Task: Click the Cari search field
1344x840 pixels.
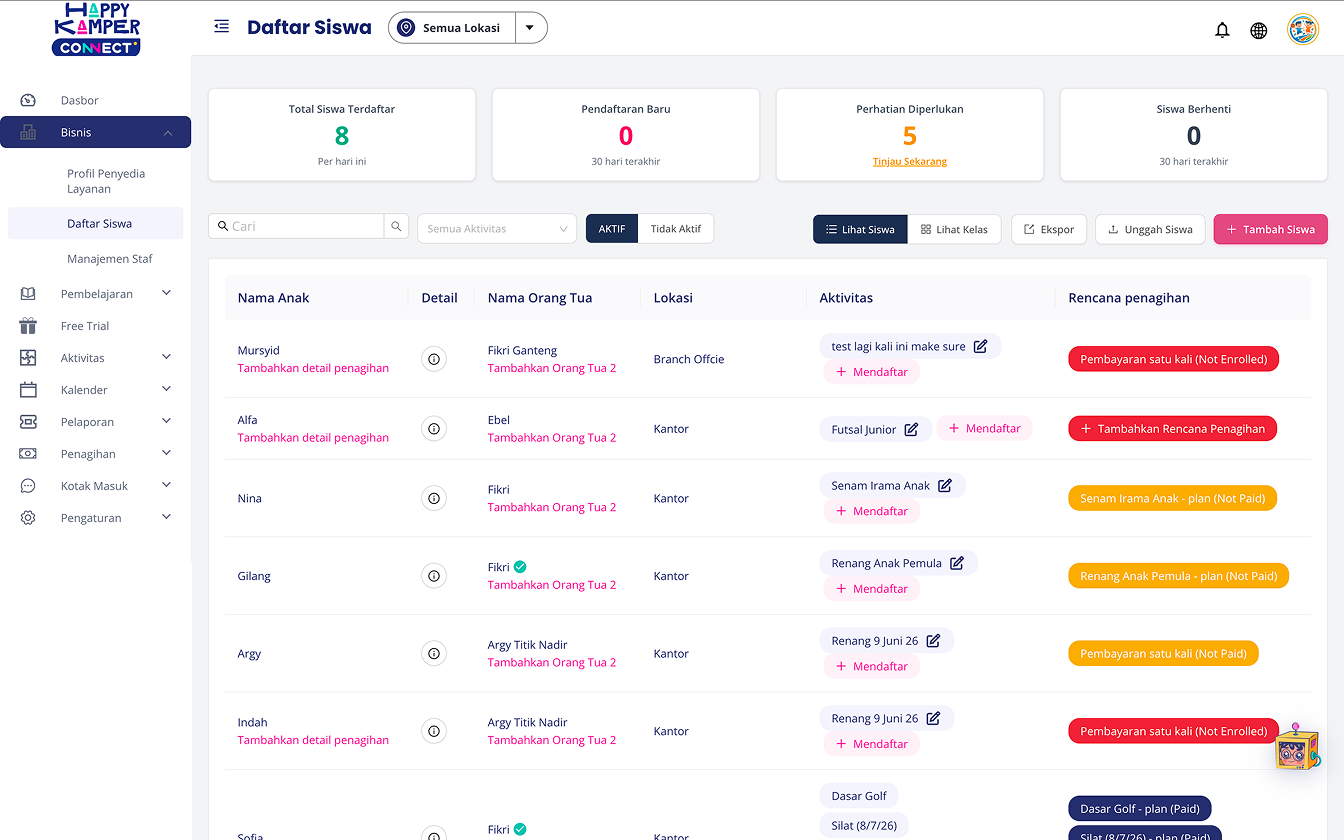Action: pyautogui.click(x=297, y=226)
